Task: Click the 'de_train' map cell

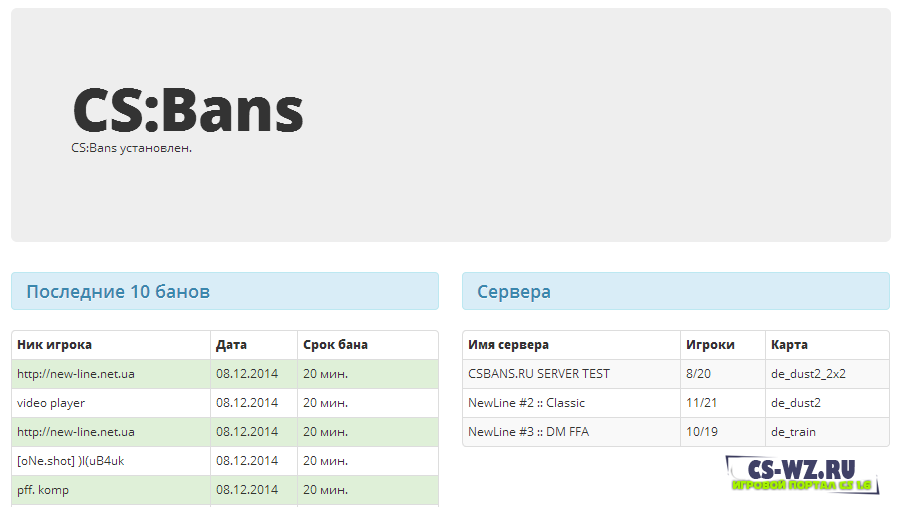Action: tap(827, 432)
